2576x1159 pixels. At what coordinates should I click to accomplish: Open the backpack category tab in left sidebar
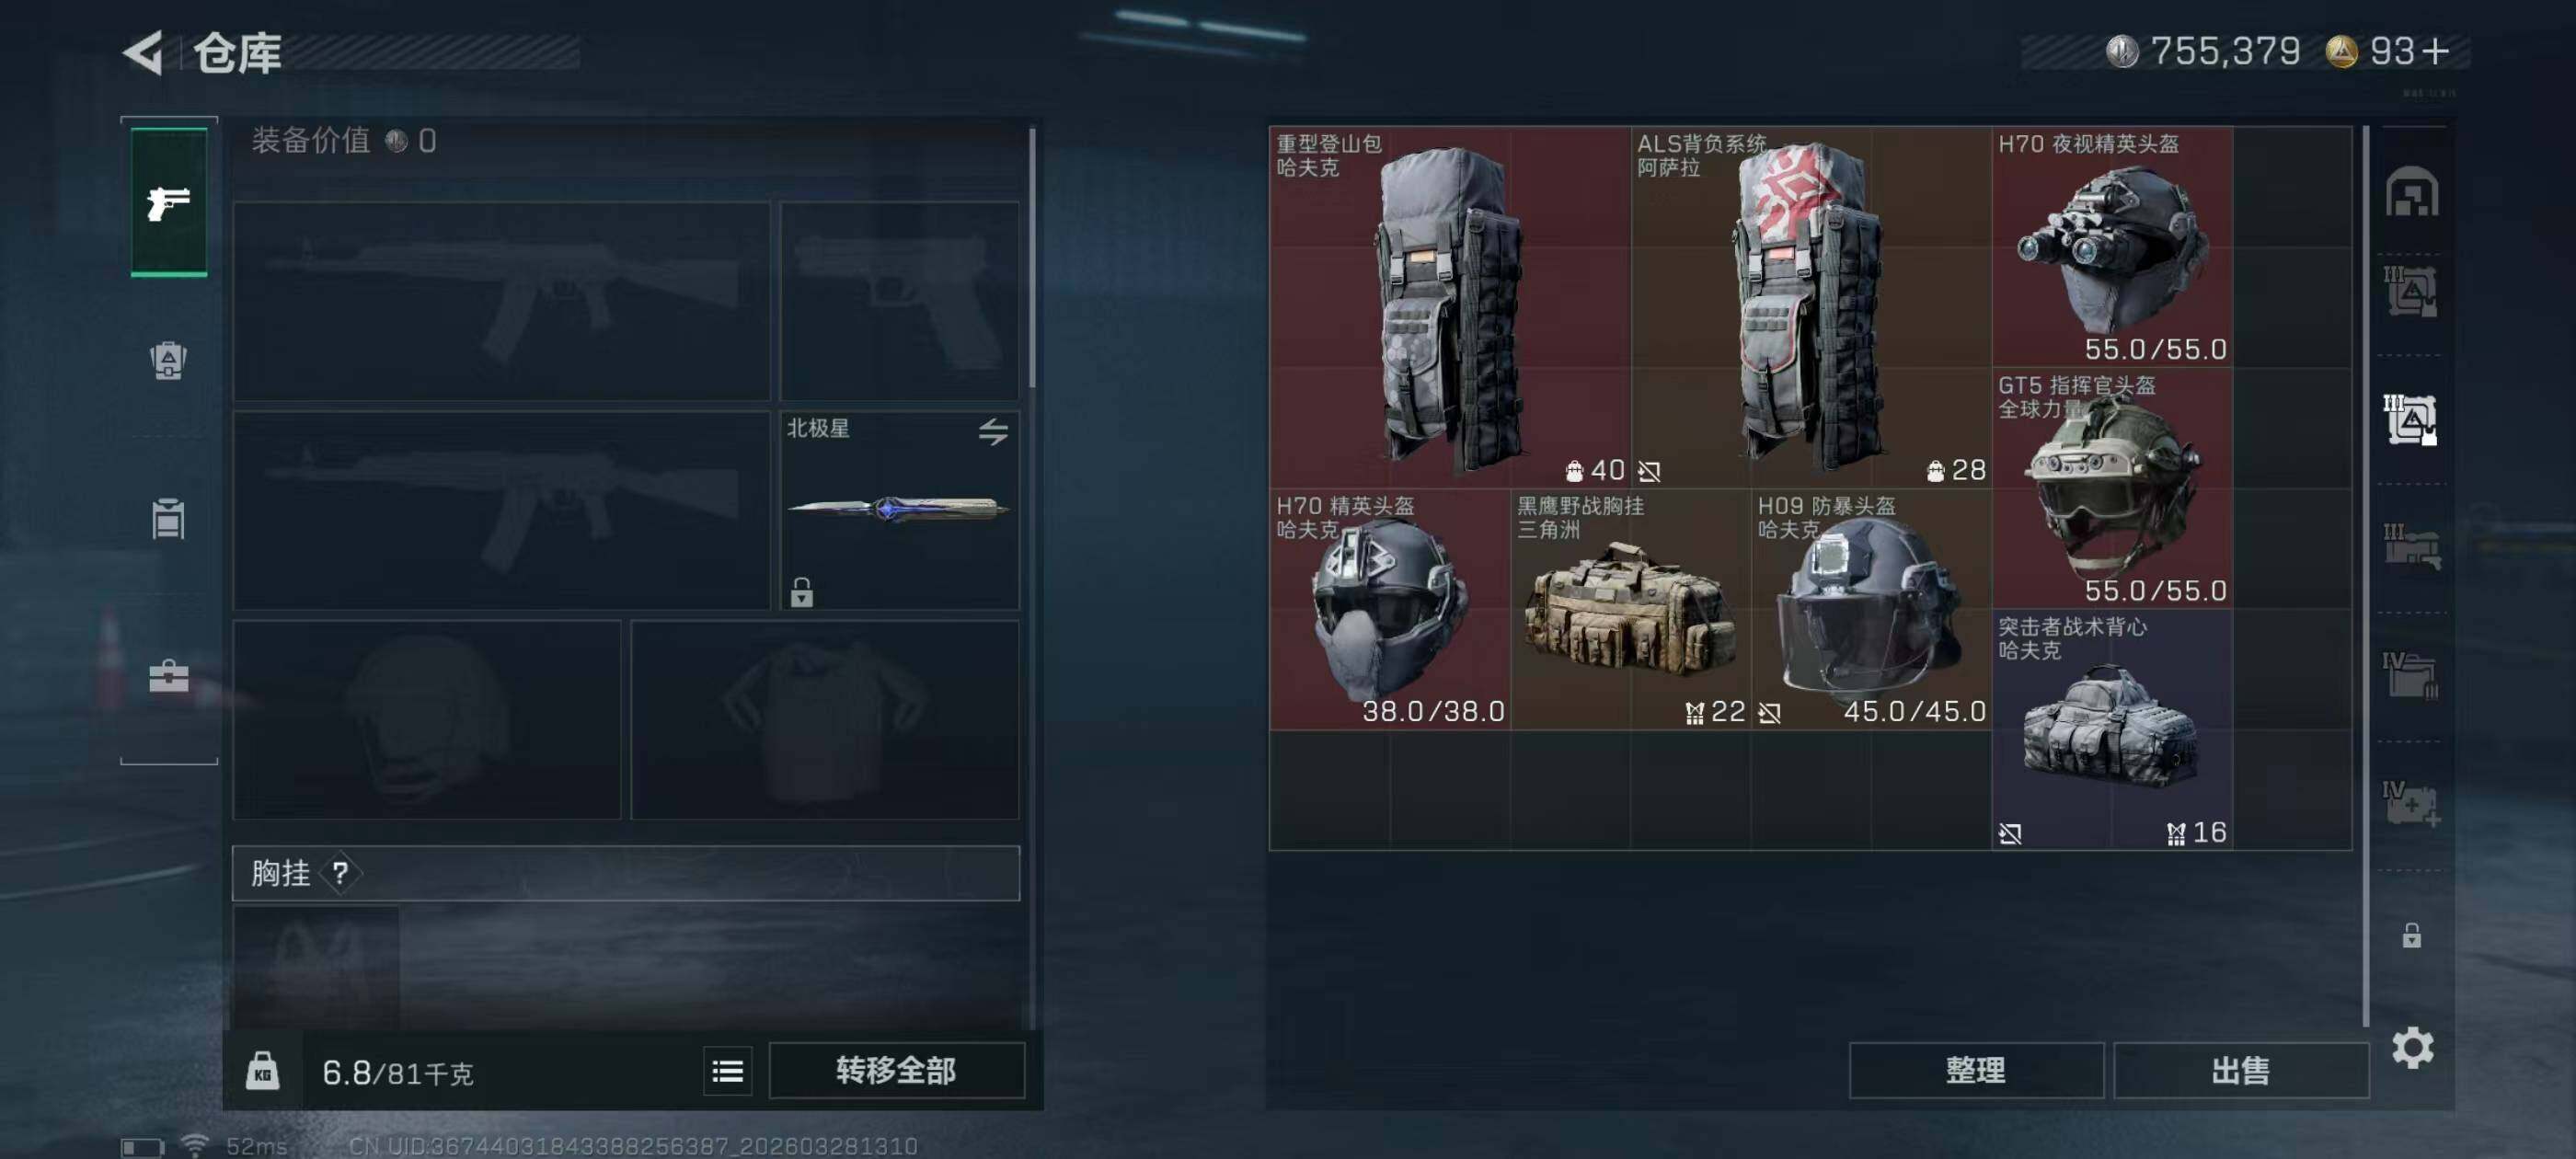coord(168,360)
